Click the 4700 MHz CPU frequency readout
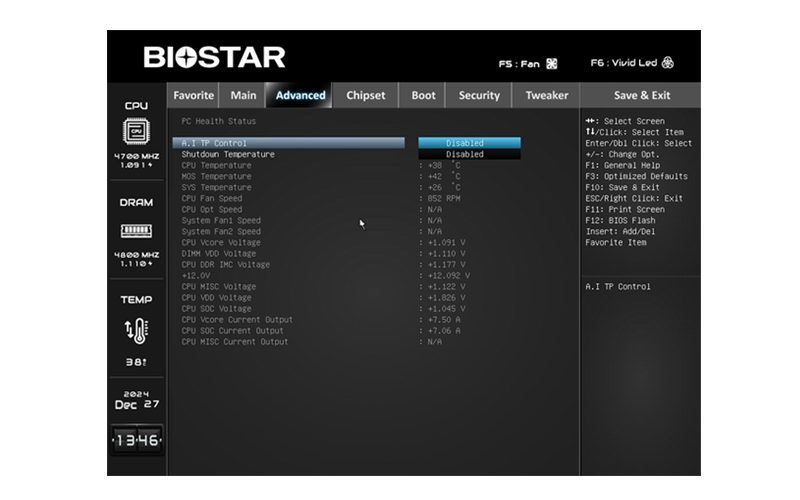This screenshot has height=500, width=800. pyautogui.click(x=136, y=156)
